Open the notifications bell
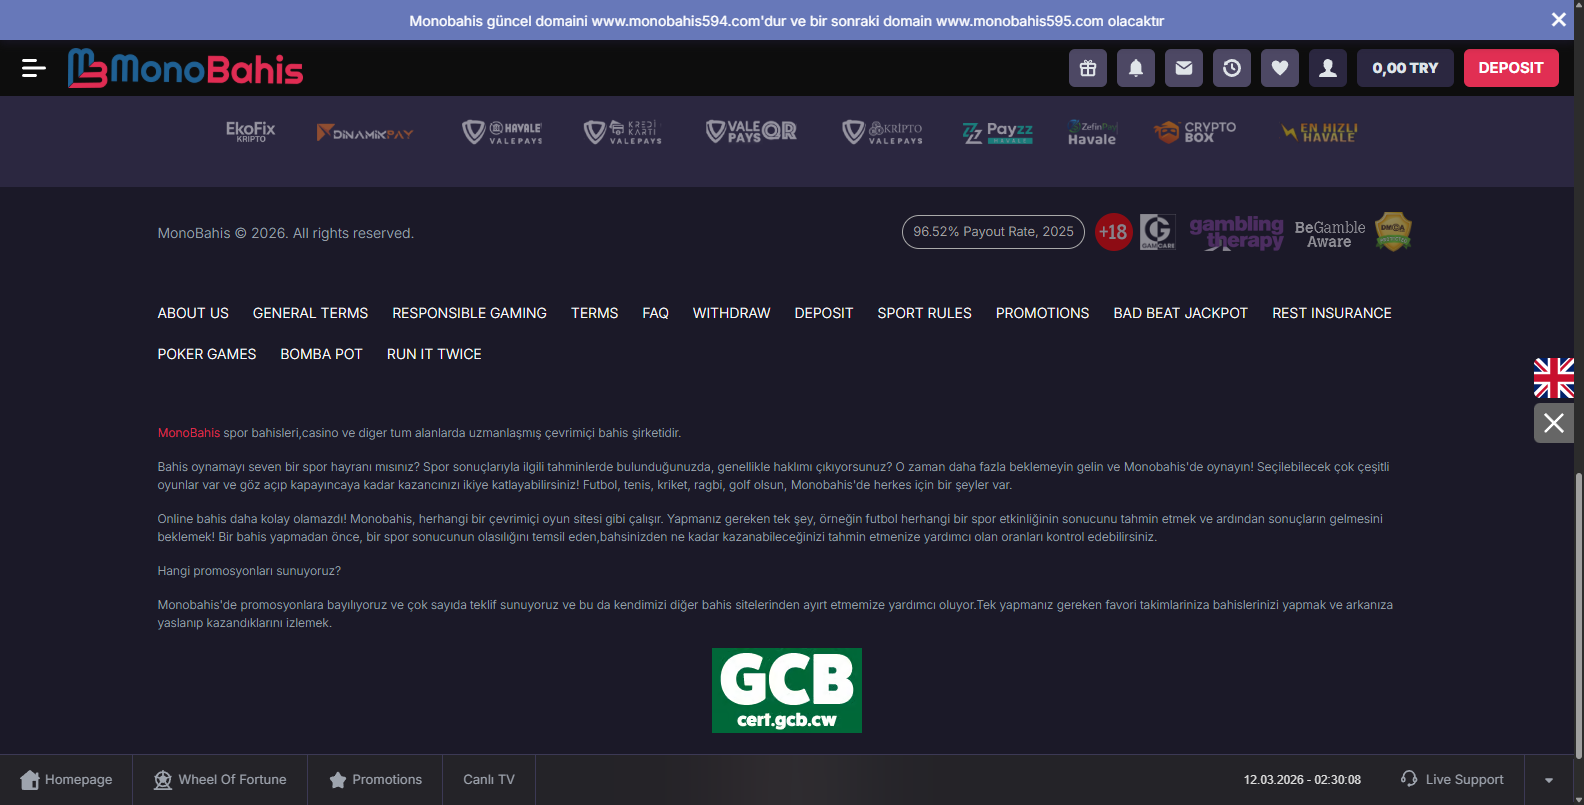 click(x=1136, y=68)
